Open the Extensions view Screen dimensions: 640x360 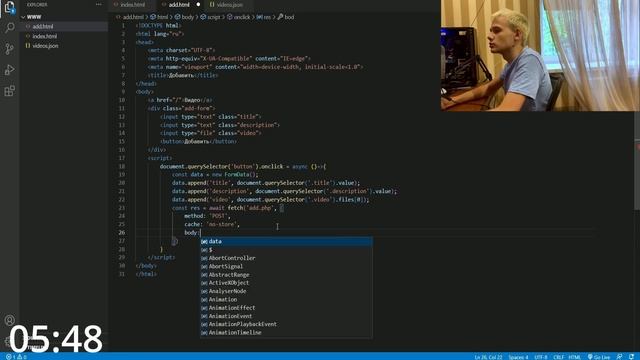pos(9,91)
